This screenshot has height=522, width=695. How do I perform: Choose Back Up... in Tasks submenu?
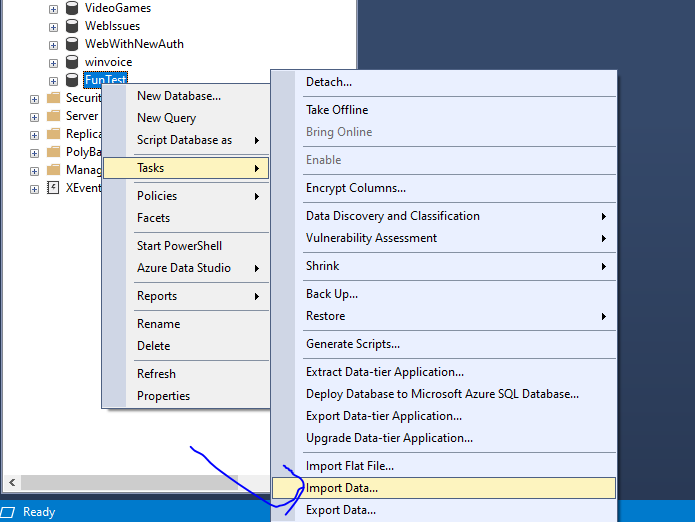(444, 294)
